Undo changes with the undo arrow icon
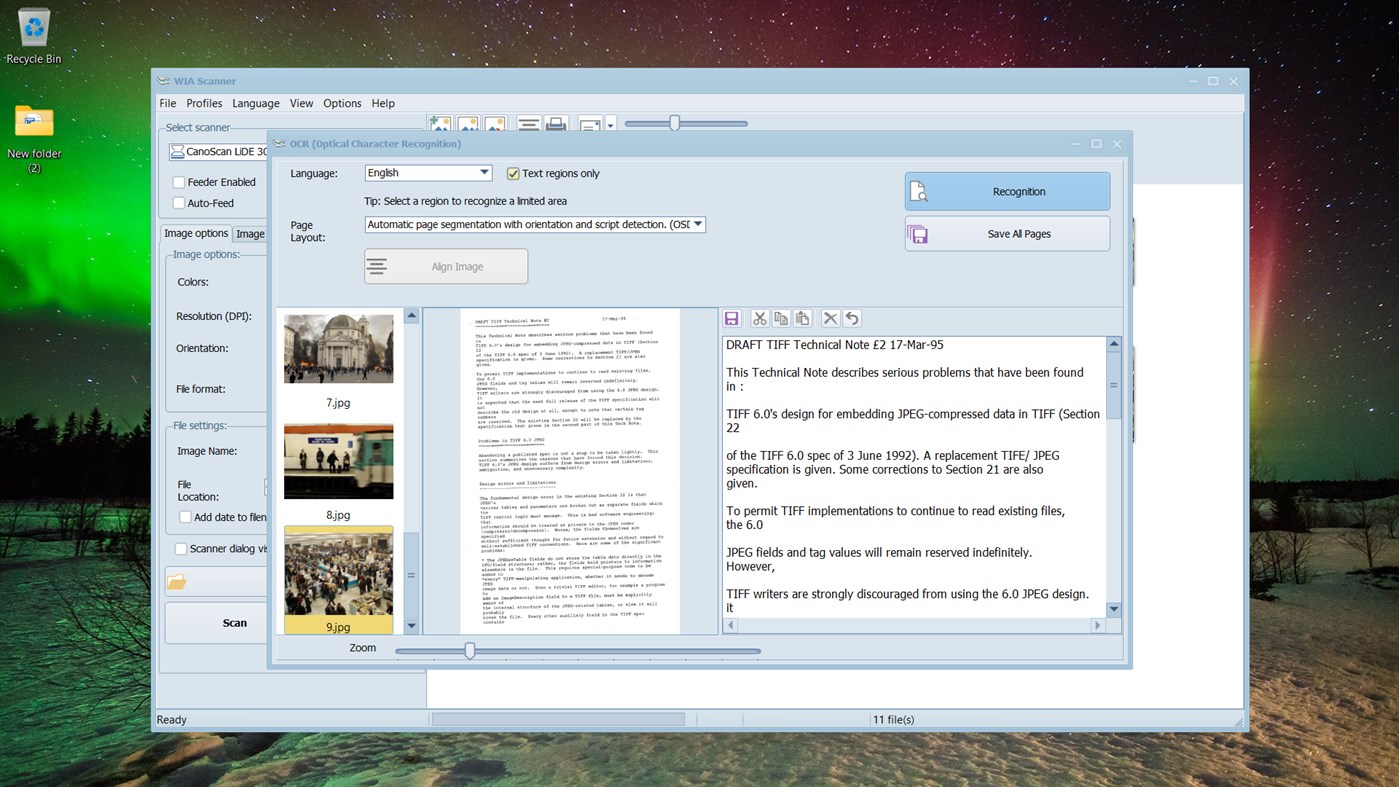1399x787 pixels. coord(851,318)
